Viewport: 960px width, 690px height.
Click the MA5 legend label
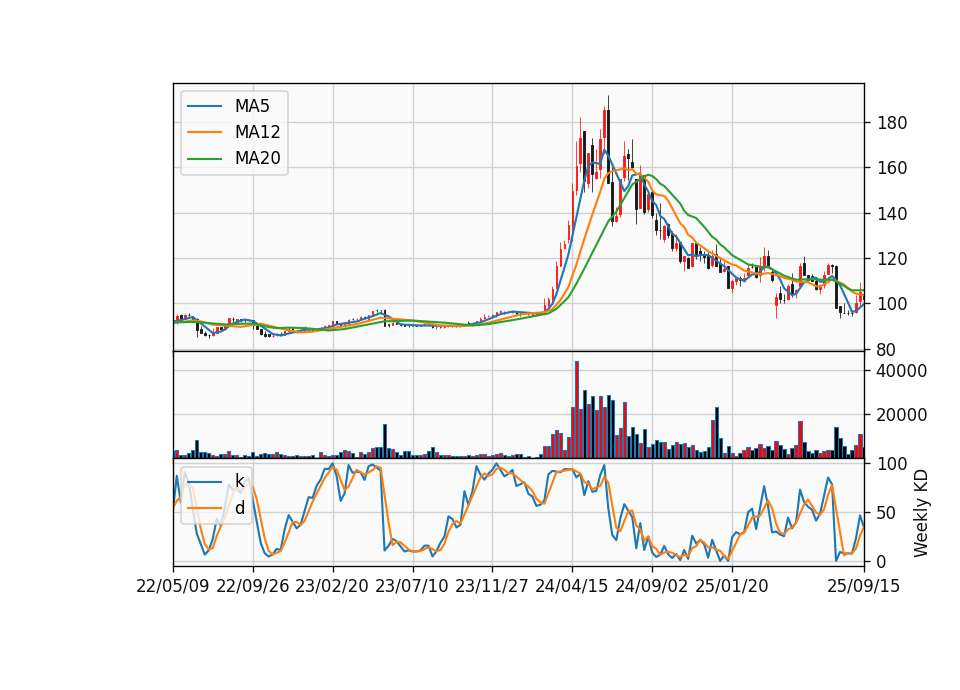[x=252, y=106]
